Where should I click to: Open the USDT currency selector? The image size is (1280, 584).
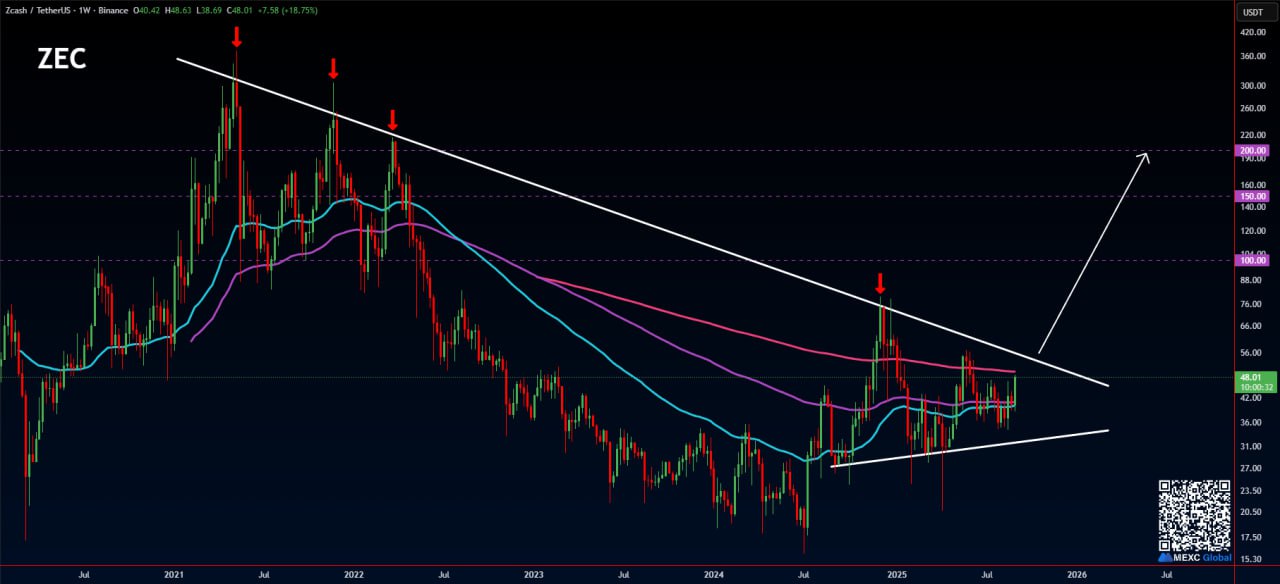click(x=1252, y=12)
